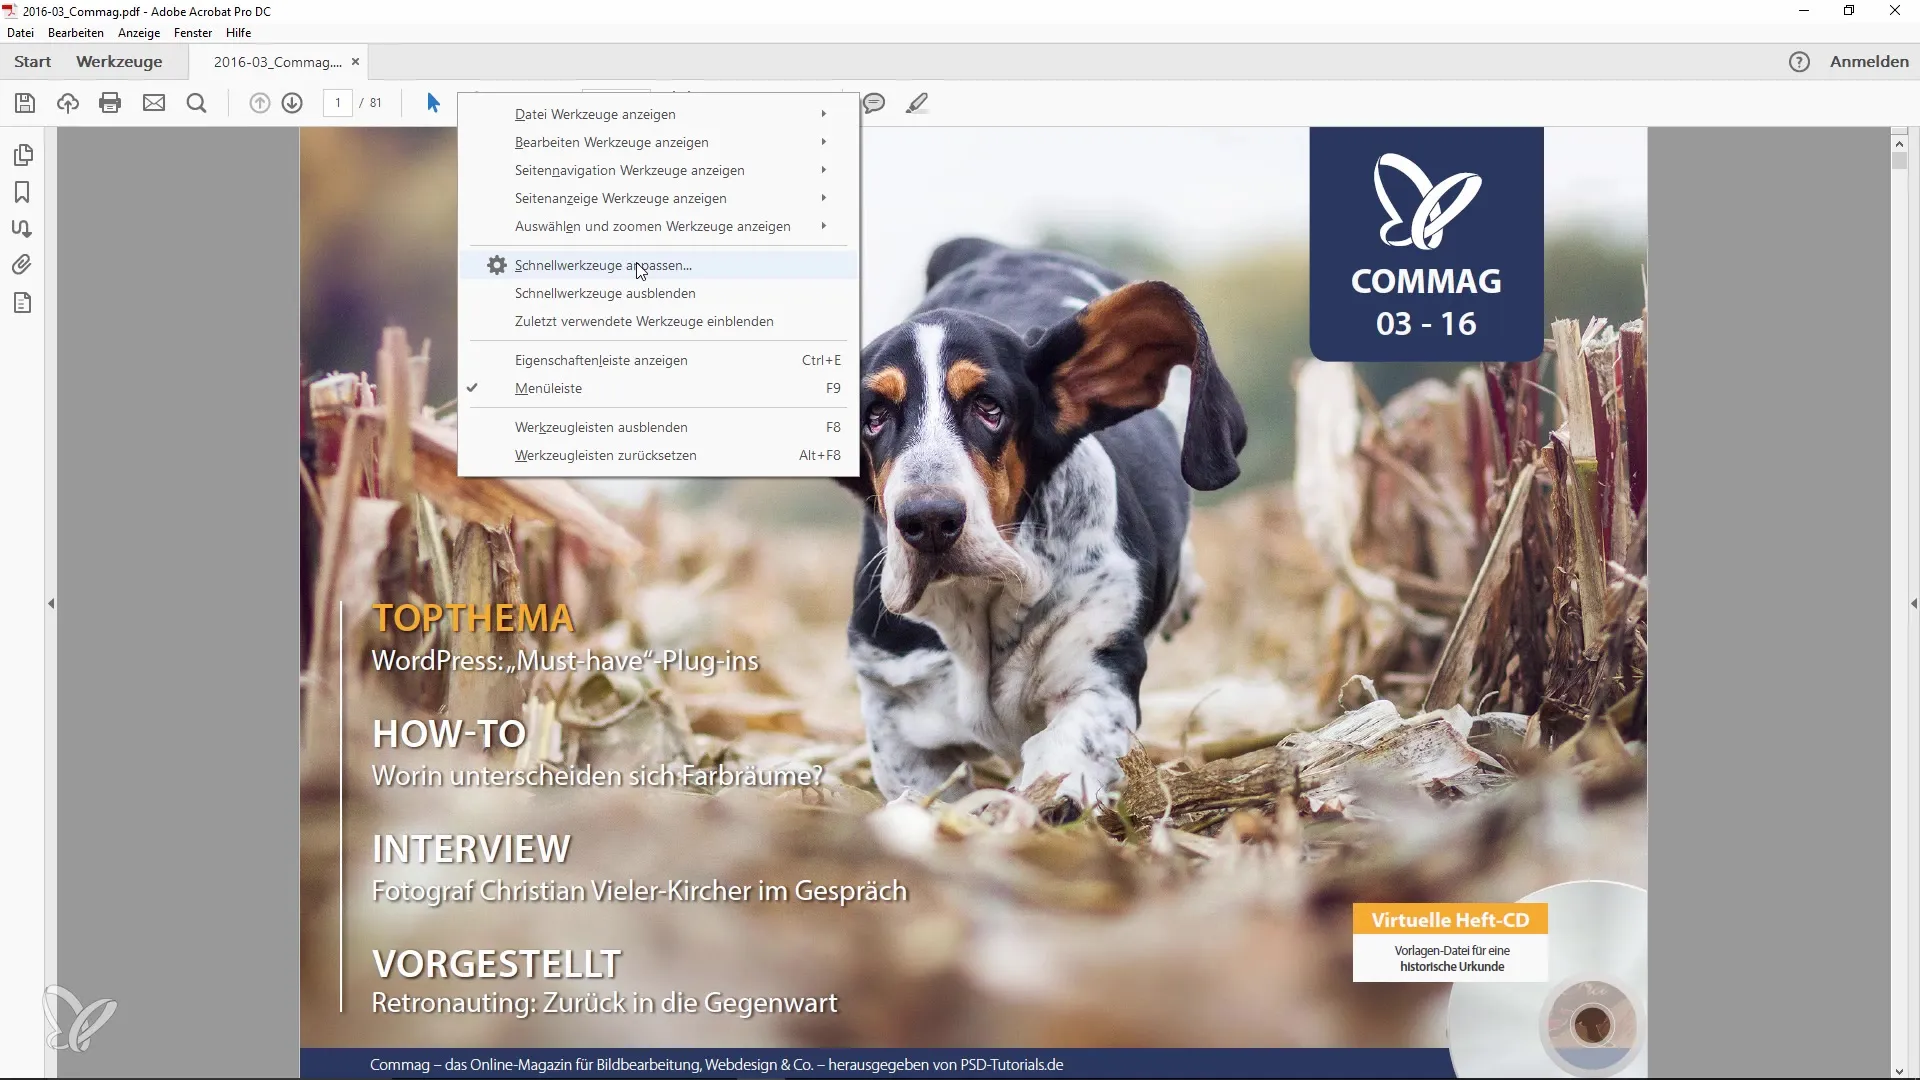Select the arrow Selection tool
This screenshot has height=1080, width=1920.
click(433, 103)
